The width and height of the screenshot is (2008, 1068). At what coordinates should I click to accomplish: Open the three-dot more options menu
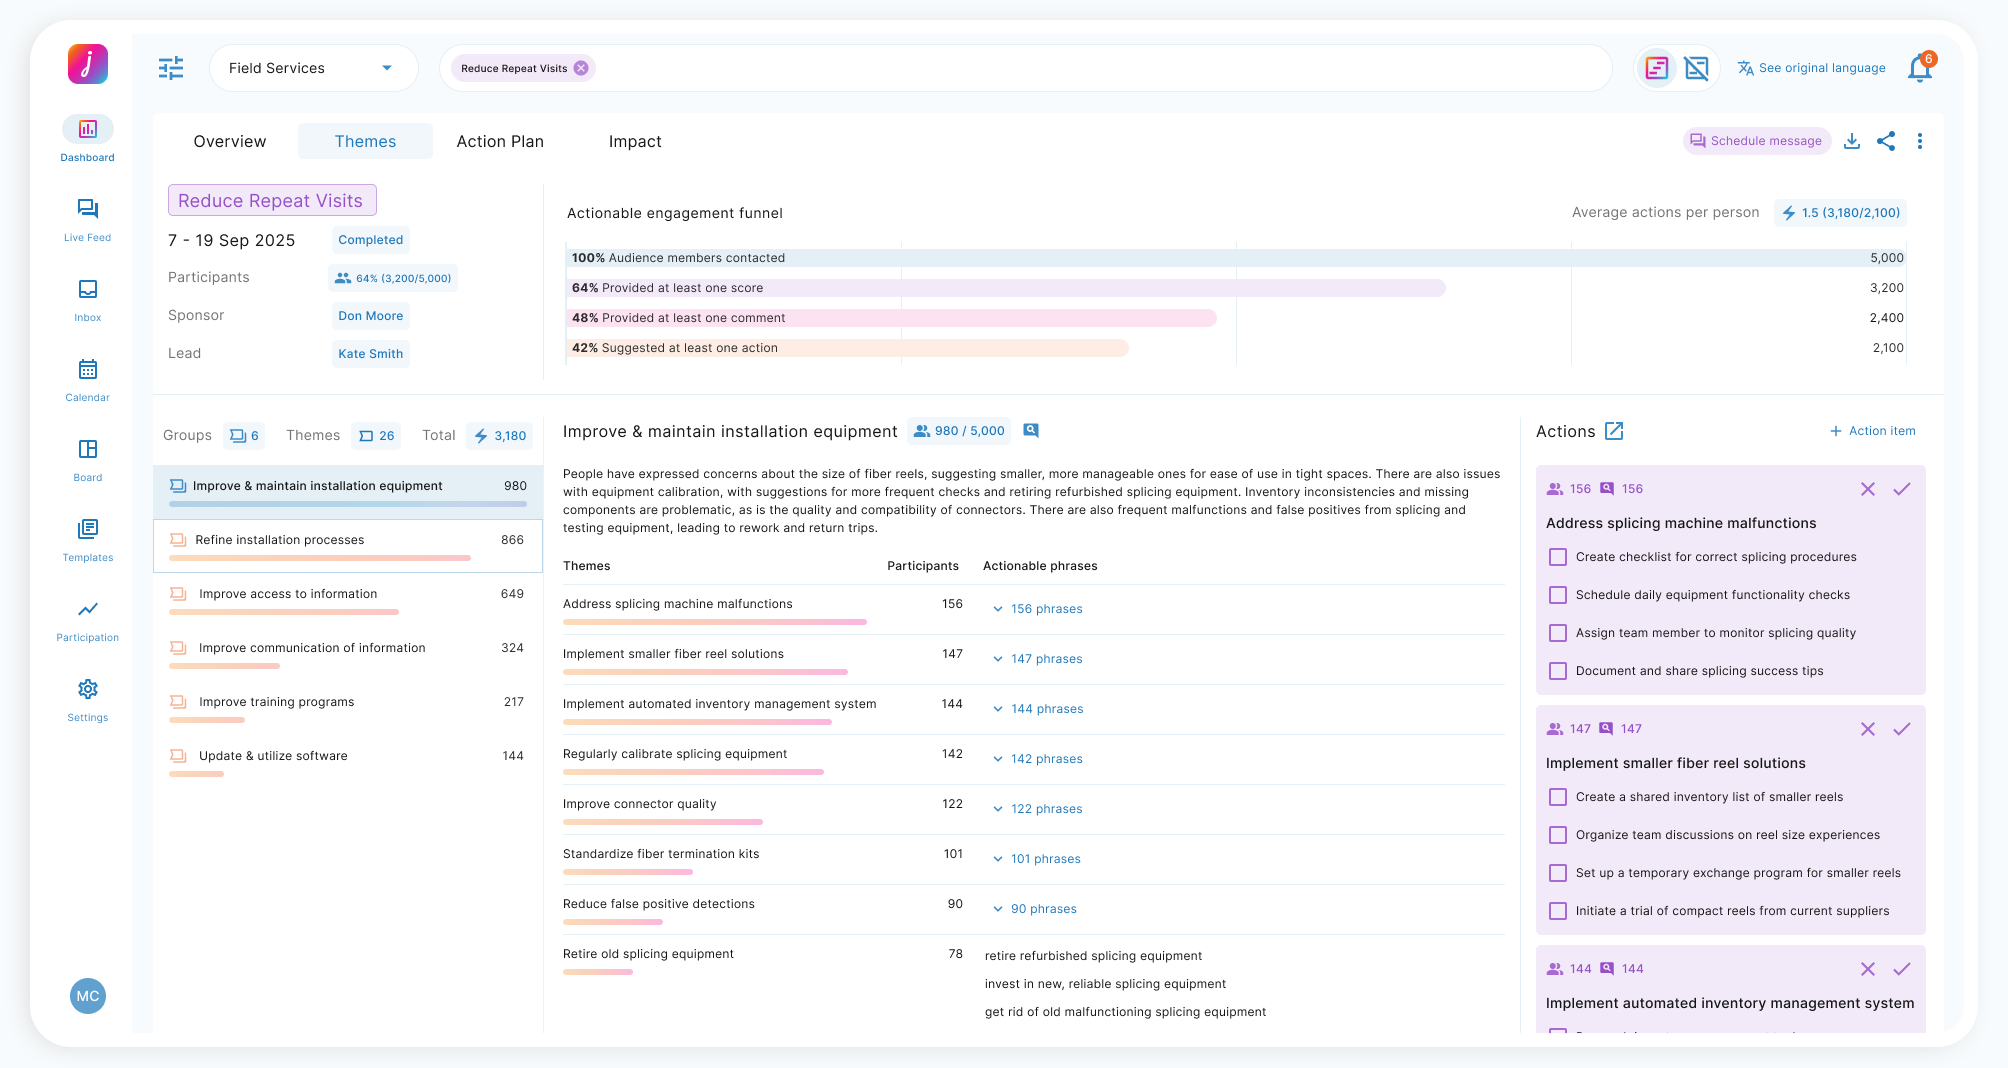click(x=1920, y=141)
